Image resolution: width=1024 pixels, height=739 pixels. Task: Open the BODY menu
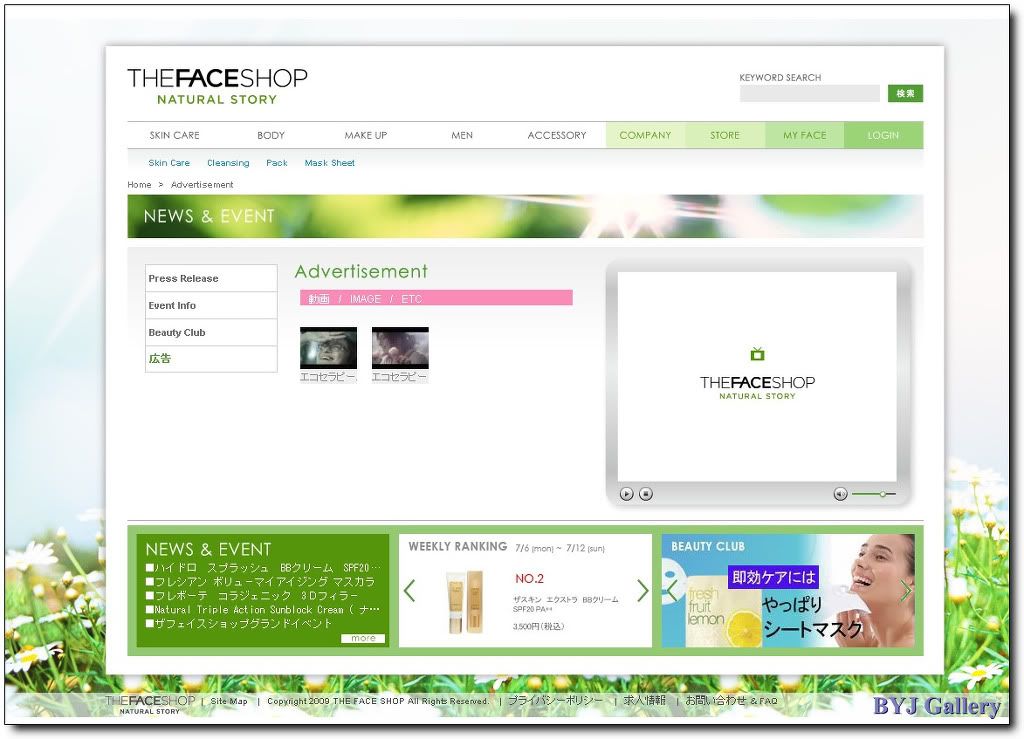click(271, 135)
